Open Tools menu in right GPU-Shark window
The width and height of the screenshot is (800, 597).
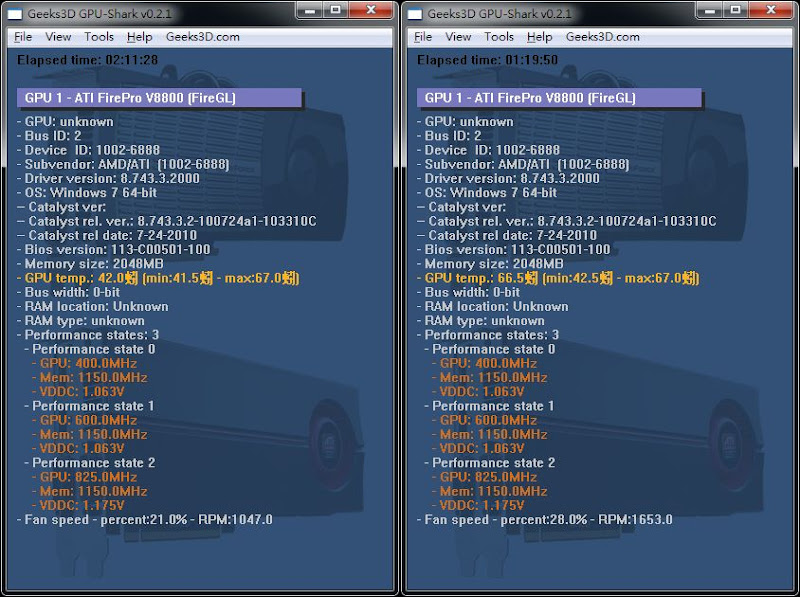pyautogui.click(x=499, y=37)
